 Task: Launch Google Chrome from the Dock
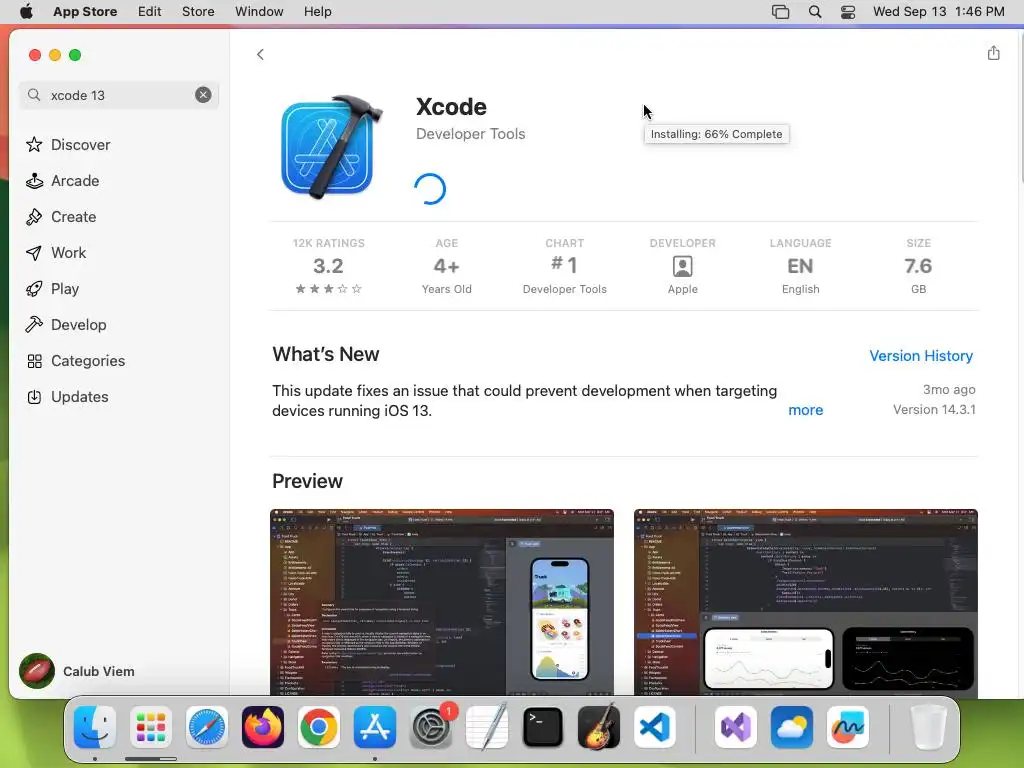pyautogui.click(x=319, y=727)
